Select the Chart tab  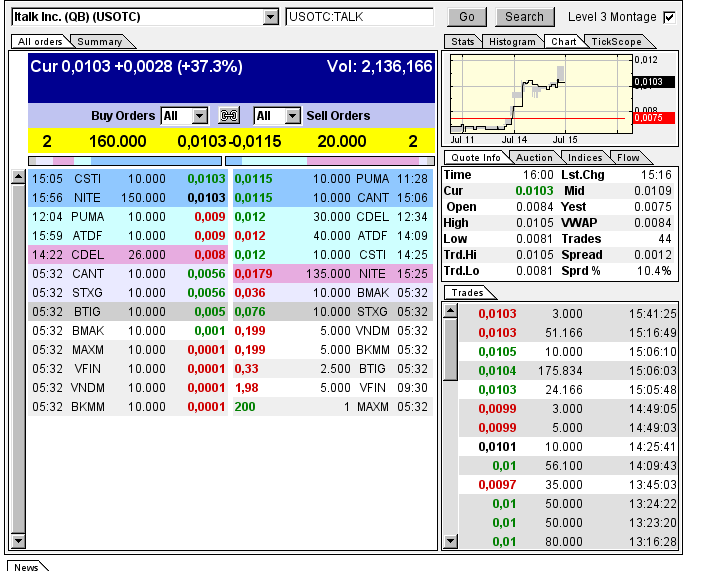click(x=564, y=41)
